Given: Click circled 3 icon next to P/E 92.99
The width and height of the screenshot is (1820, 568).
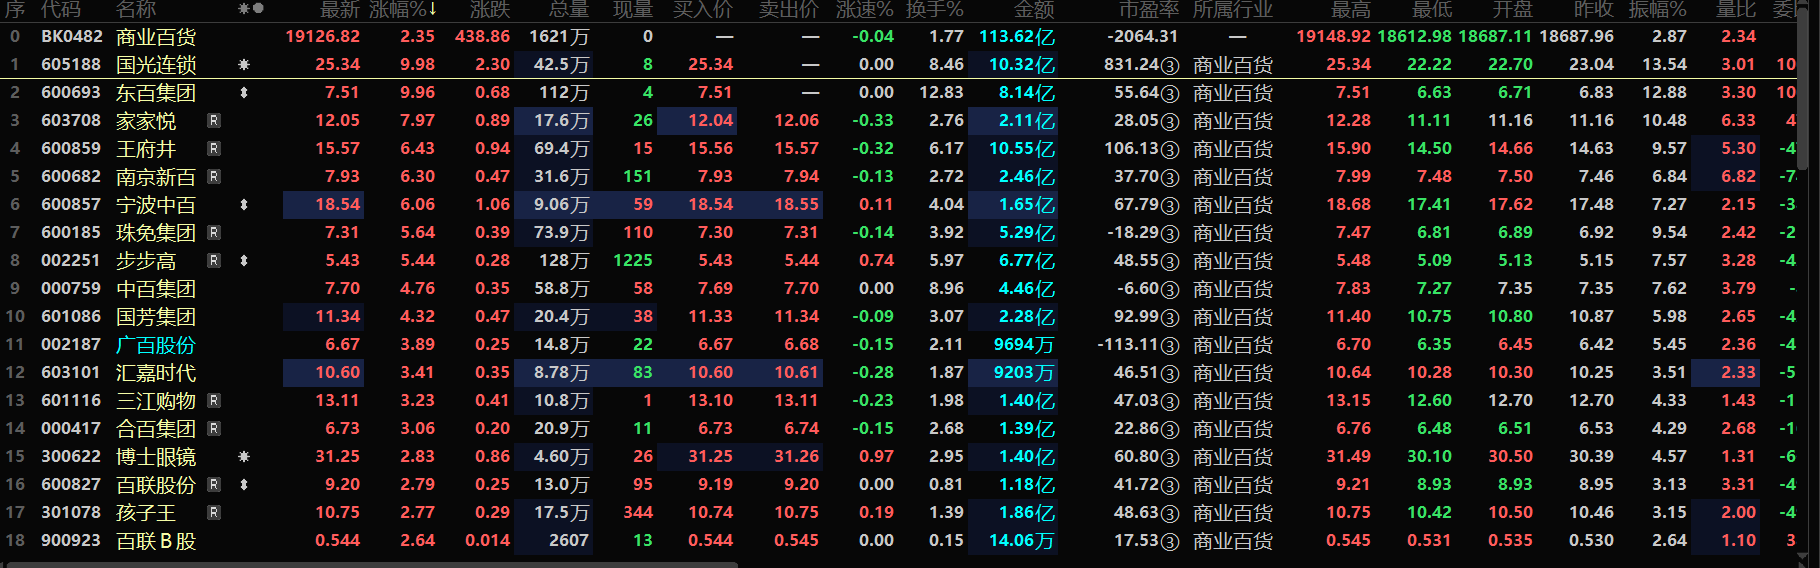Looking at the screenshot, I should 1170,317.
